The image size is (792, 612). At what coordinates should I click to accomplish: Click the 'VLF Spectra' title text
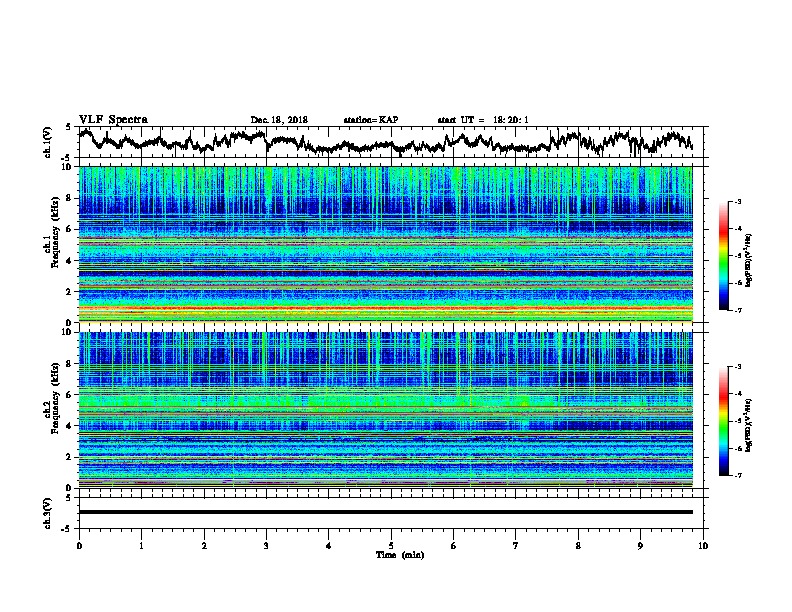(113, 120)
